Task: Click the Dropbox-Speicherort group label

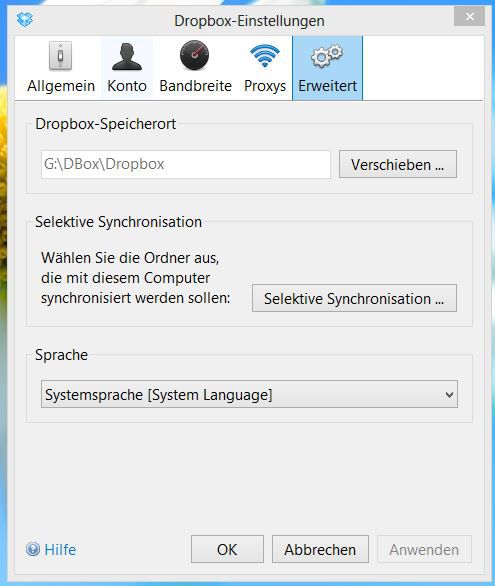Action: [x=105, y=124]
